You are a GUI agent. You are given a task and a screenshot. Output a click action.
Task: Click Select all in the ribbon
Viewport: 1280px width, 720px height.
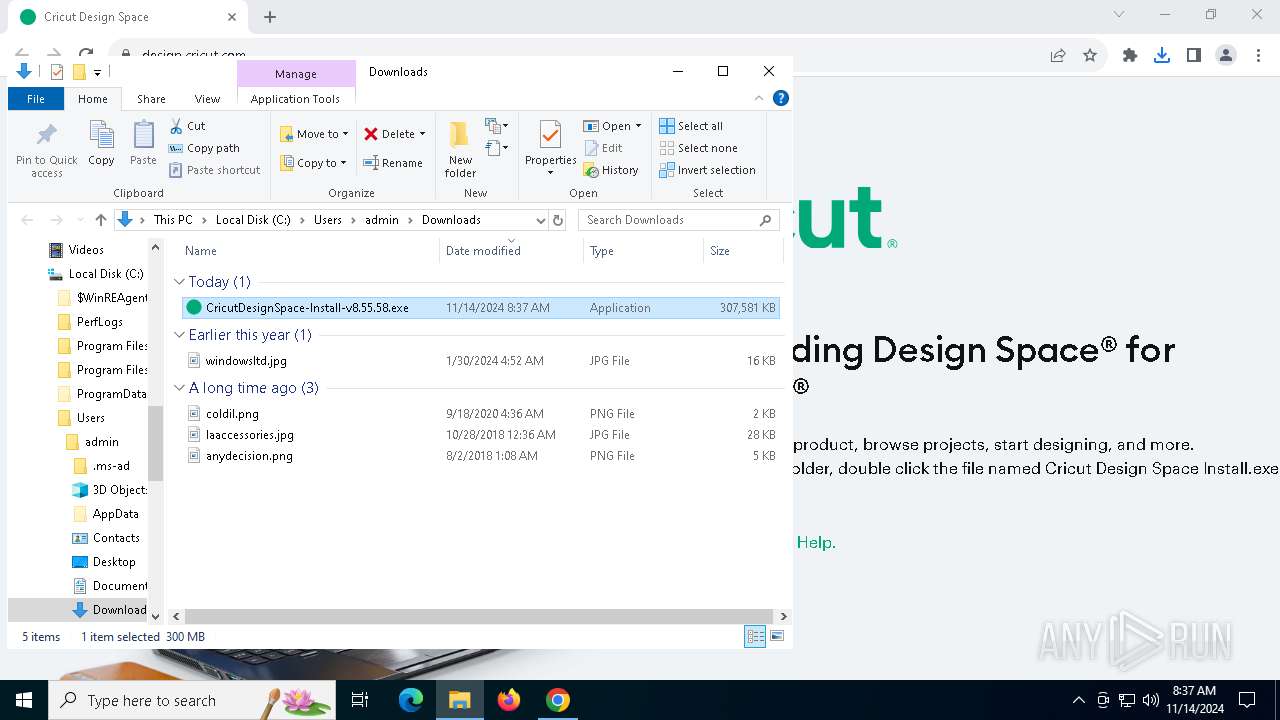690,126
